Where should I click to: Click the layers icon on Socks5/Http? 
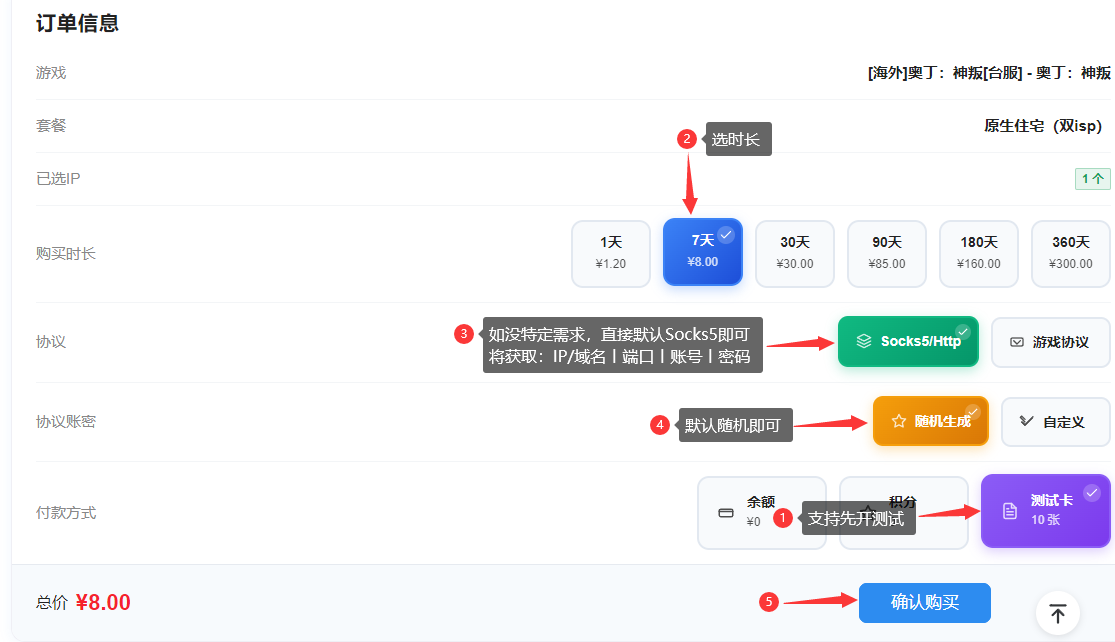[864, 341]
